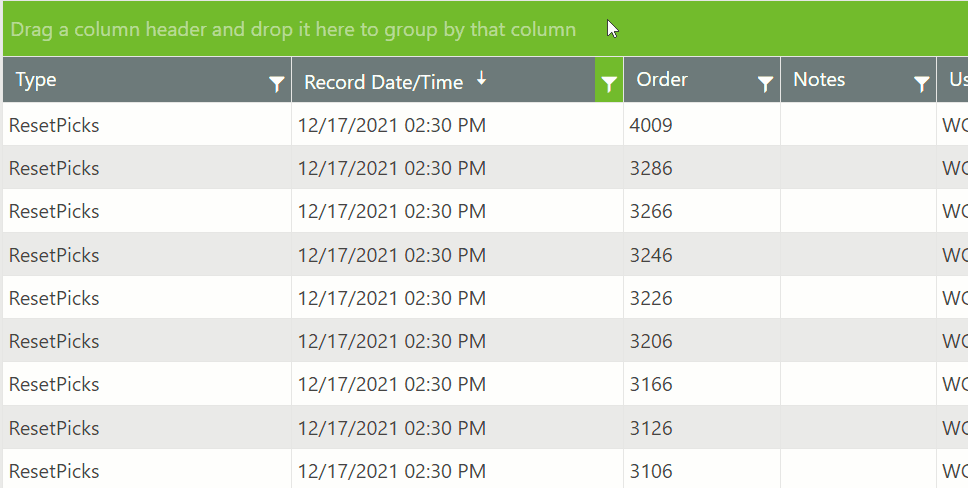Click the sort arrow in Record Date/Time header

click(x=481, y=79)
